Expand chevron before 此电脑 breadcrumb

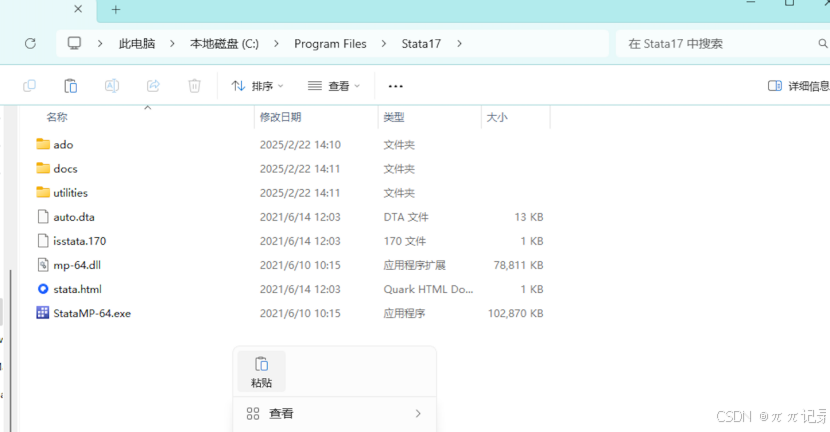(100, 43)
